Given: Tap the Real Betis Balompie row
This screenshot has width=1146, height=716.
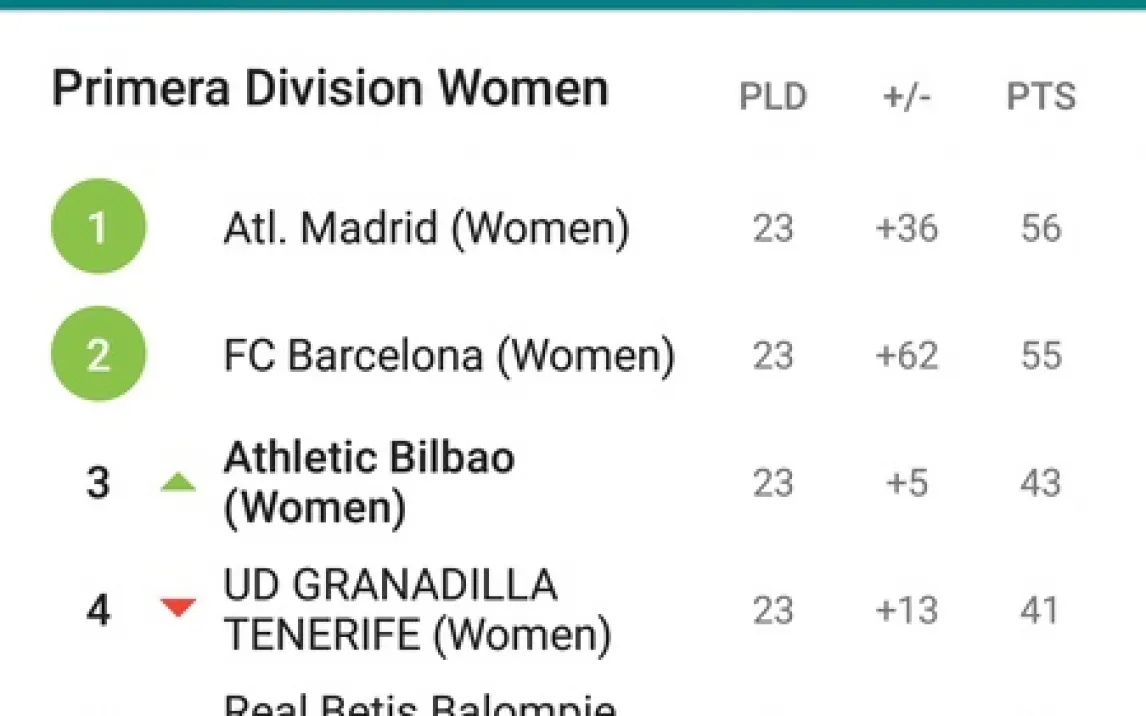Looking at the screenshot, I should point(420,704).
